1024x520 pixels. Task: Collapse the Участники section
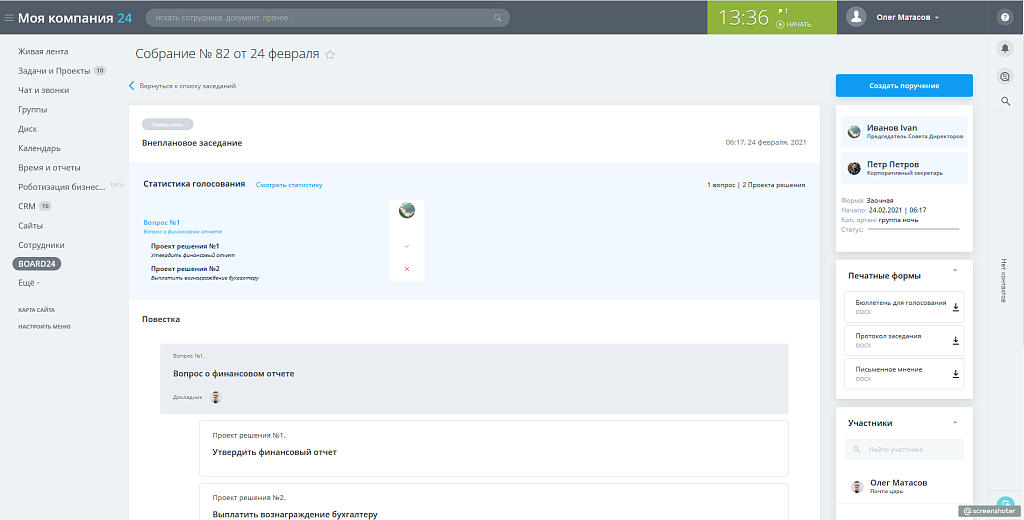coord(955,423)
